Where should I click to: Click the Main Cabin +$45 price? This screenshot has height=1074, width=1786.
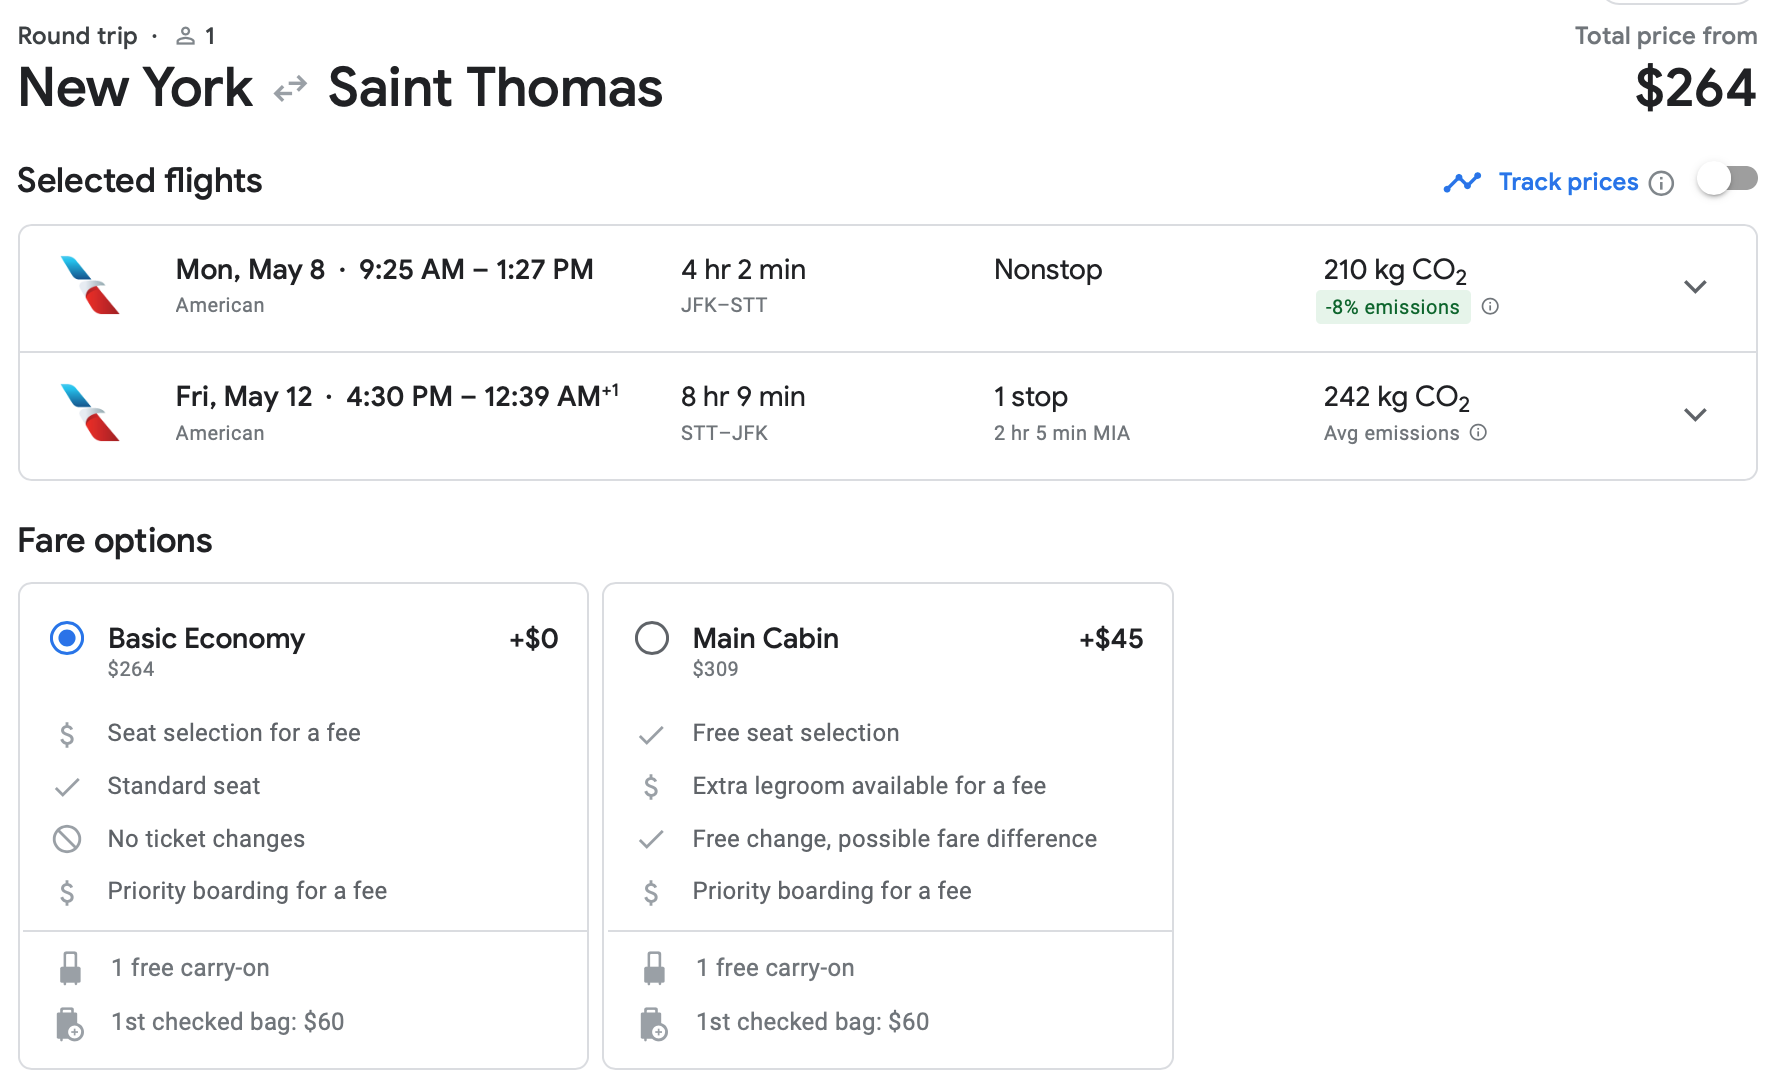tap(1110, 639)
